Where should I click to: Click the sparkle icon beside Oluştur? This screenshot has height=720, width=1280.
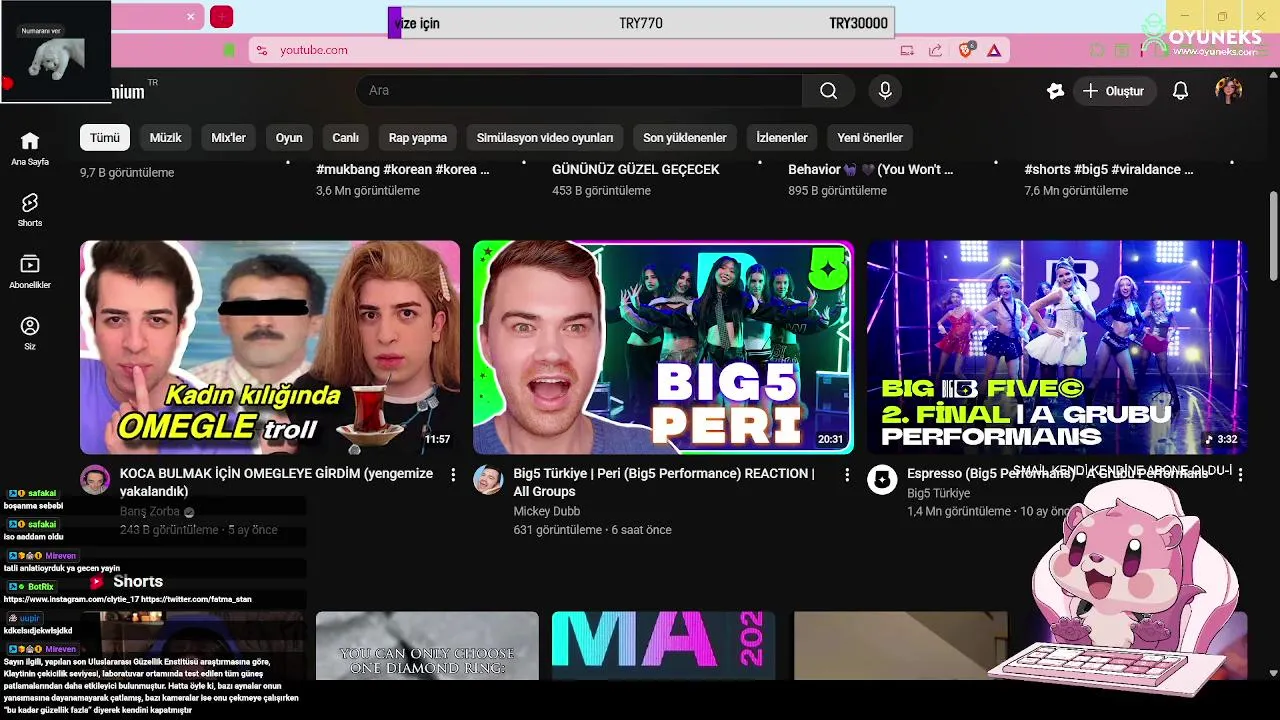click(1055, 91)
